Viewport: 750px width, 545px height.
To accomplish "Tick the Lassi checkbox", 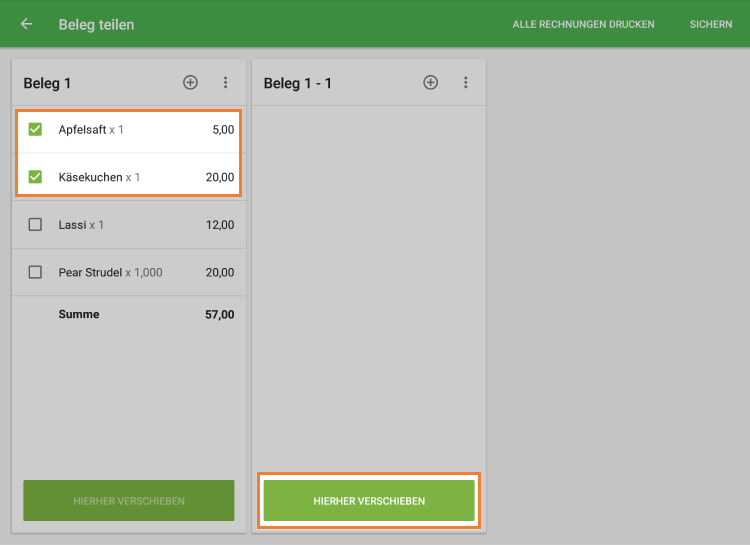I will pos(35,225).
